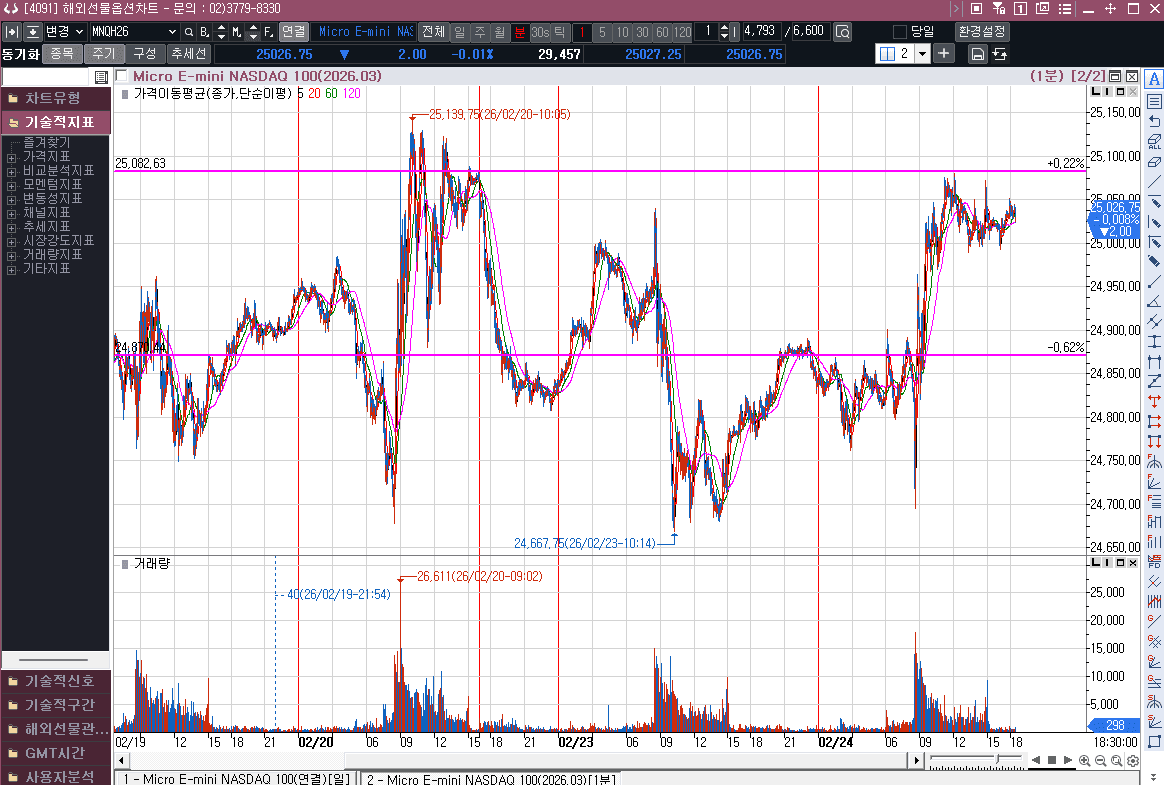1164x785 pixels.
Task: Click the list icon beside search box
Action: (x=101, y=77)
